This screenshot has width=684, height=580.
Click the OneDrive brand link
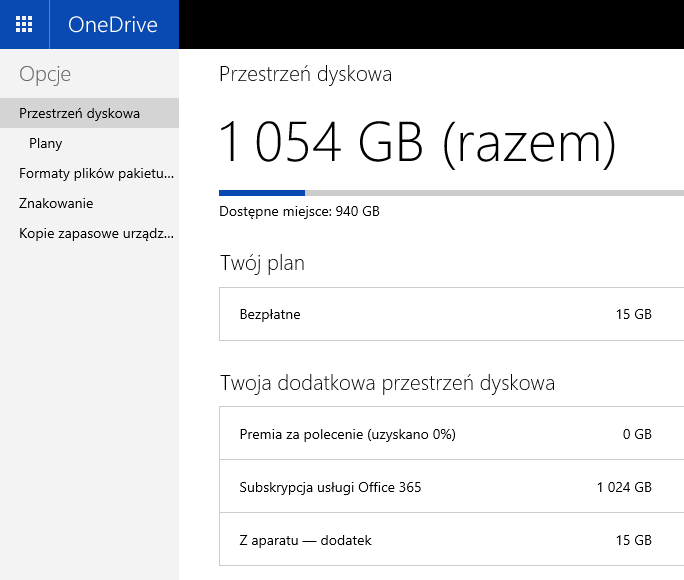click(x=113, y=25)
